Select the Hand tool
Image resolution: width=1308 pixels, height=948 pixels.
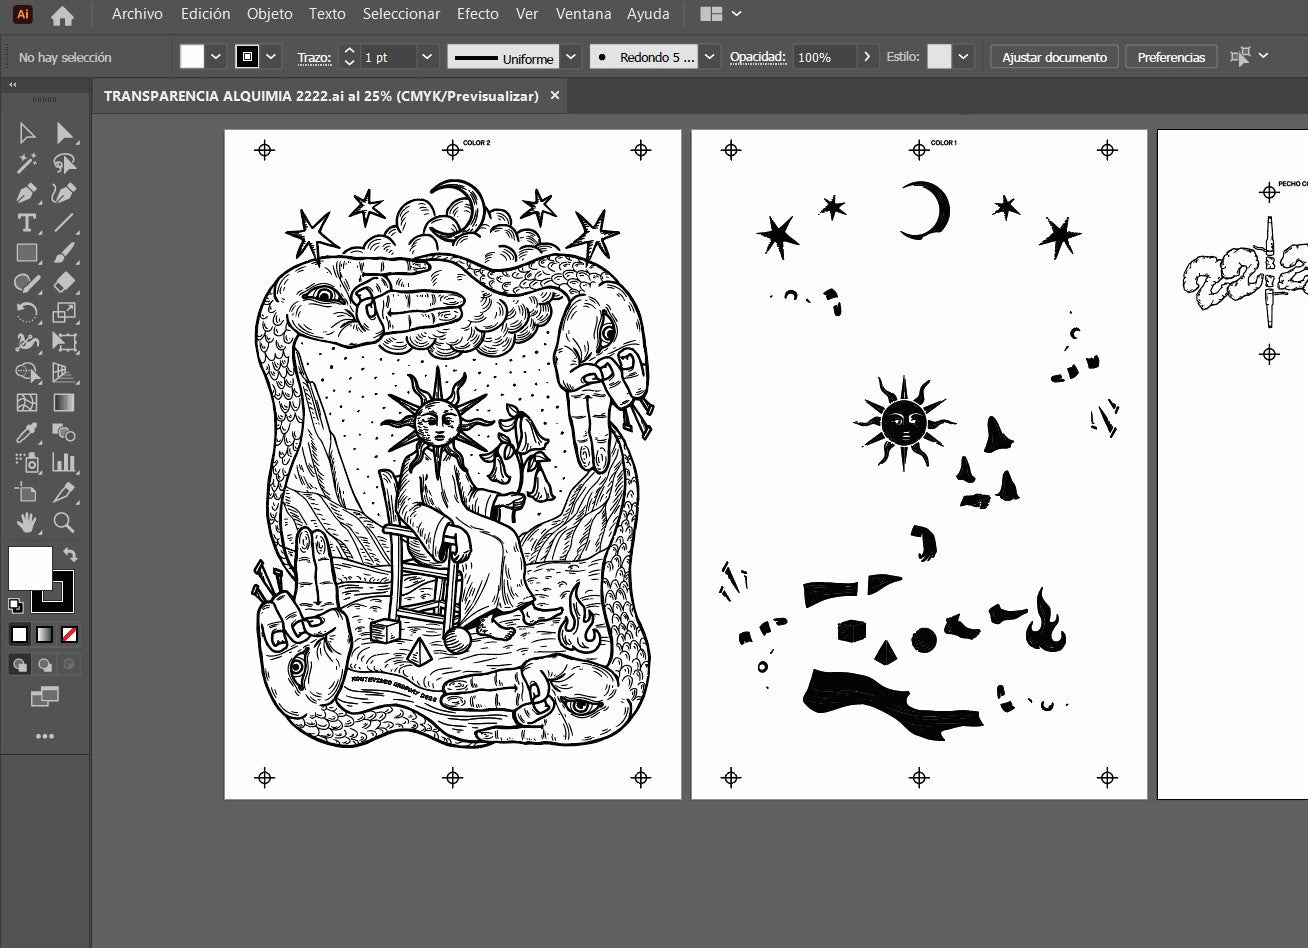[27, 522]
